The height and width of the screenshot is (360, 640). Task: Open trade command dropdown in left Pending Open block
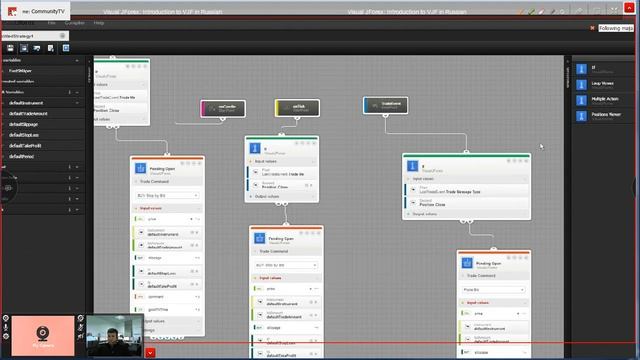pos(167,196)
